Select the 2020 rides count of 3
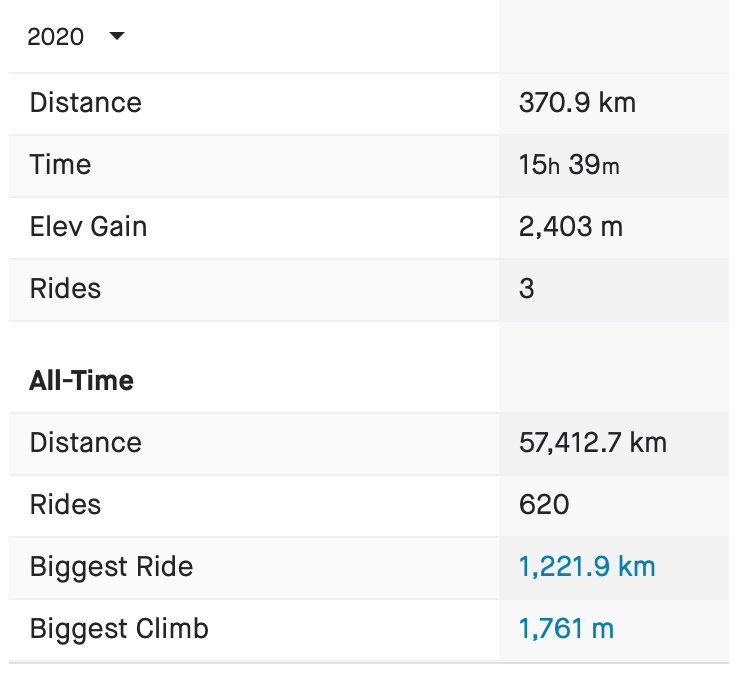744x684 pixels. tap(527, 289)
